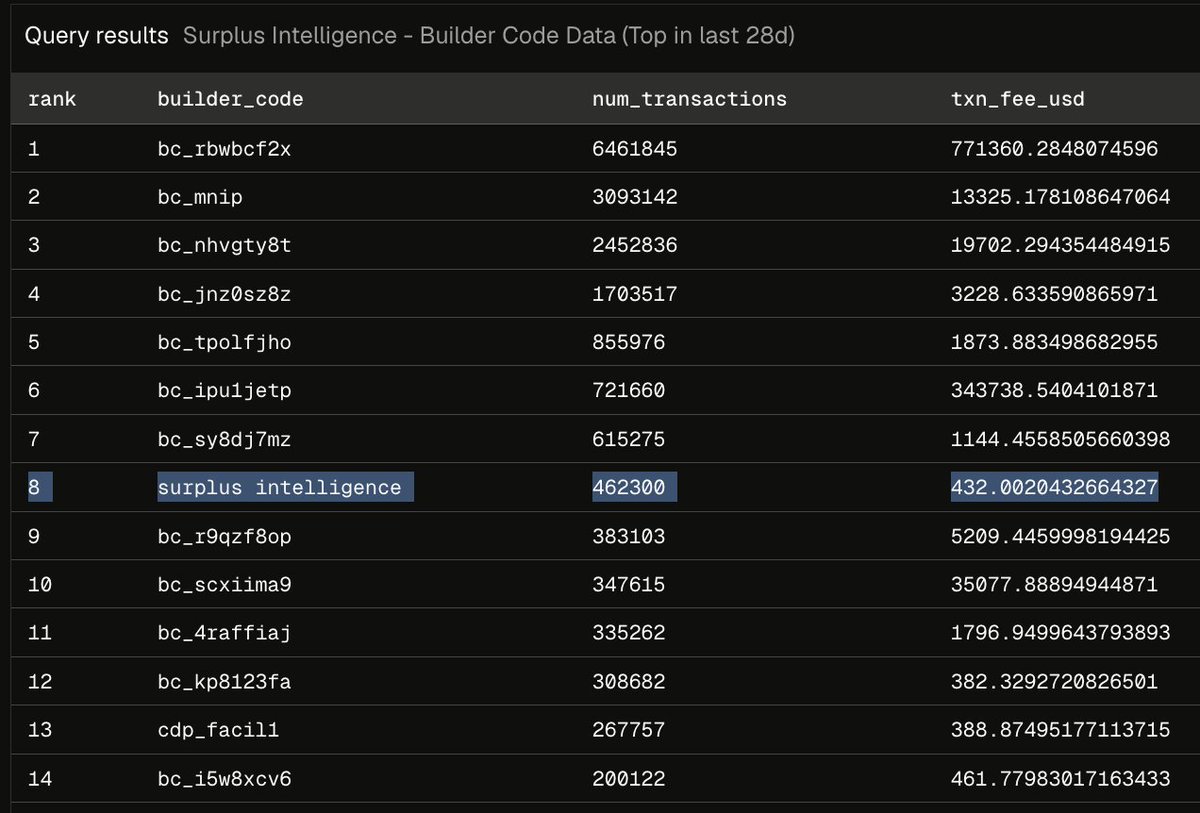The image size is (1200, 813).
Task: Select builder code bc_nhvgty8t
Action: coord(224,245)
